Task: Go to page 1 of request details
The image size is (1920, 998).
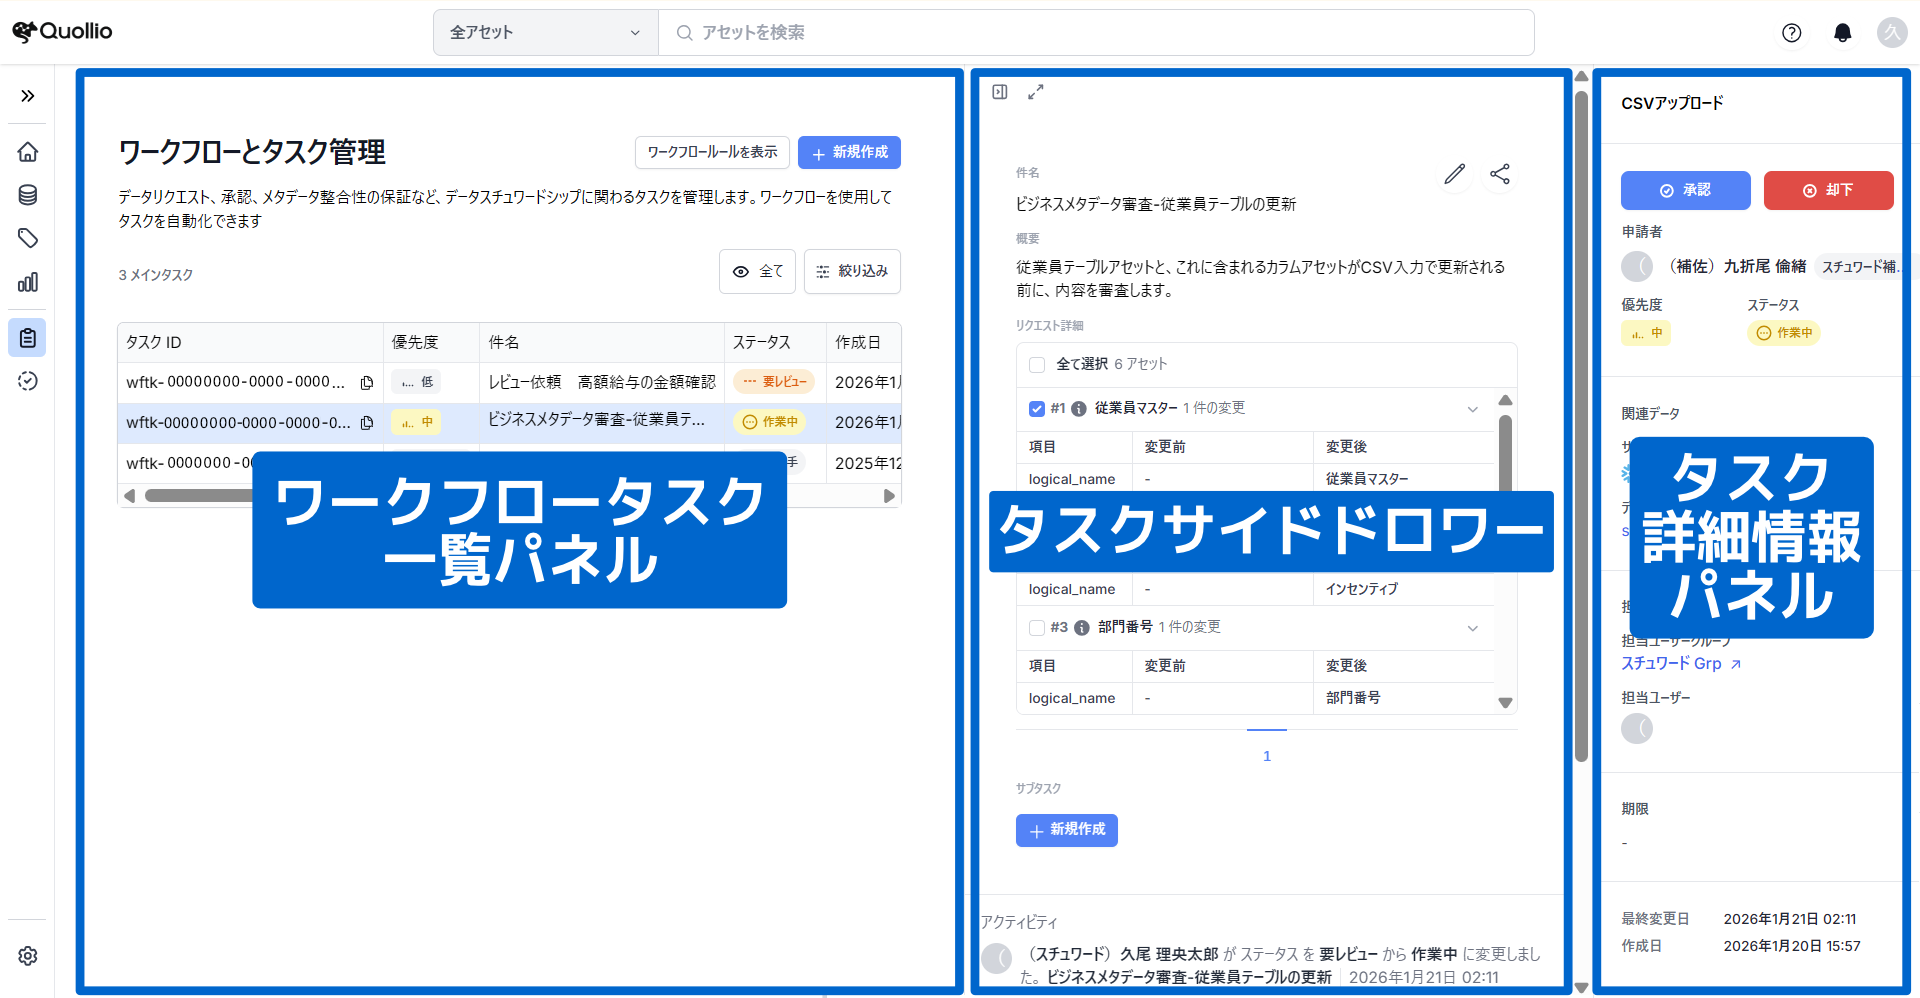Action: click(x=1267, y=756)
